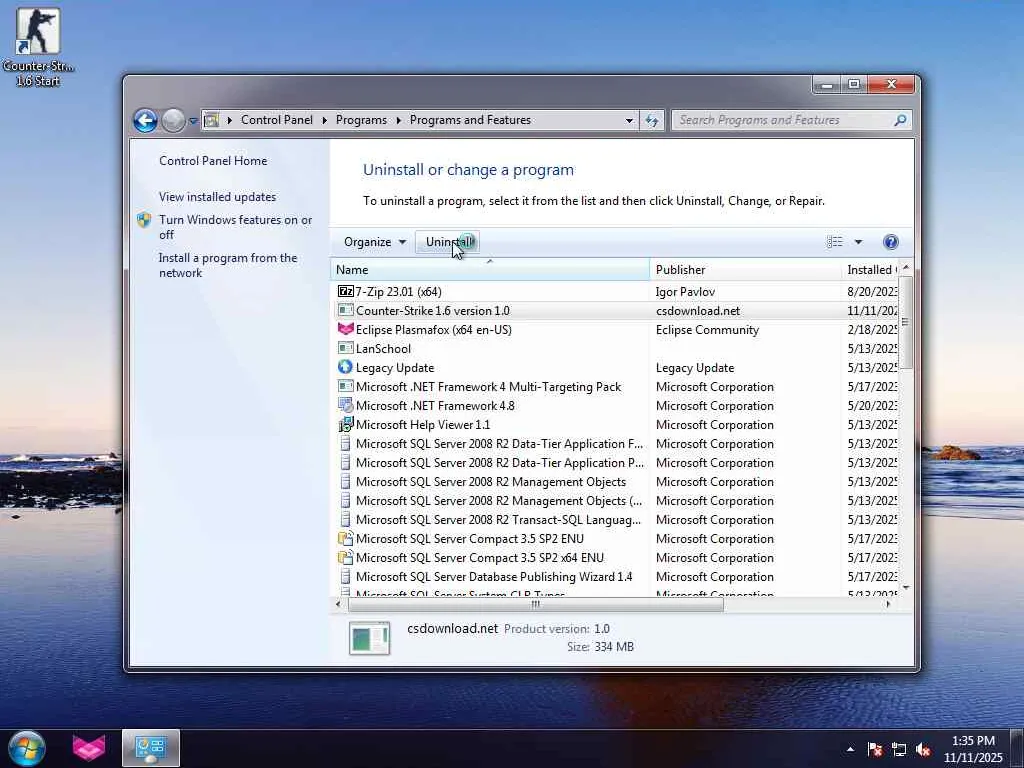Open Action Center flag tray icon

(875, 749)
